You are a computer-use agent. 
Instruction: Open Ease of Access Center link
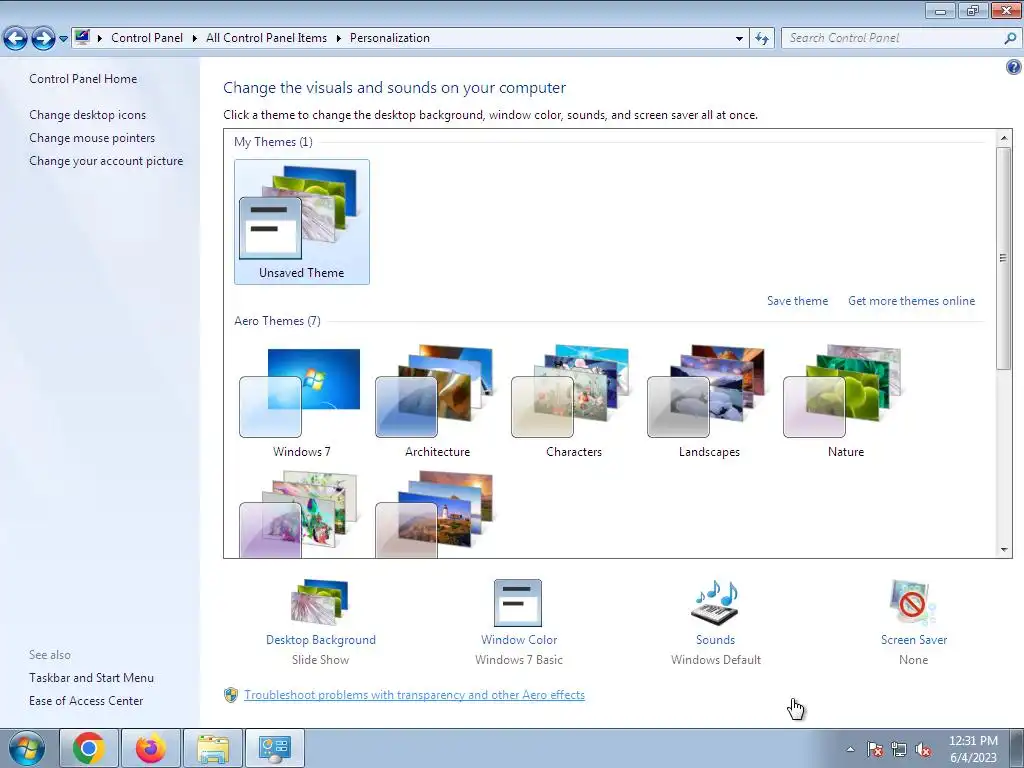(x=86, y=701)
